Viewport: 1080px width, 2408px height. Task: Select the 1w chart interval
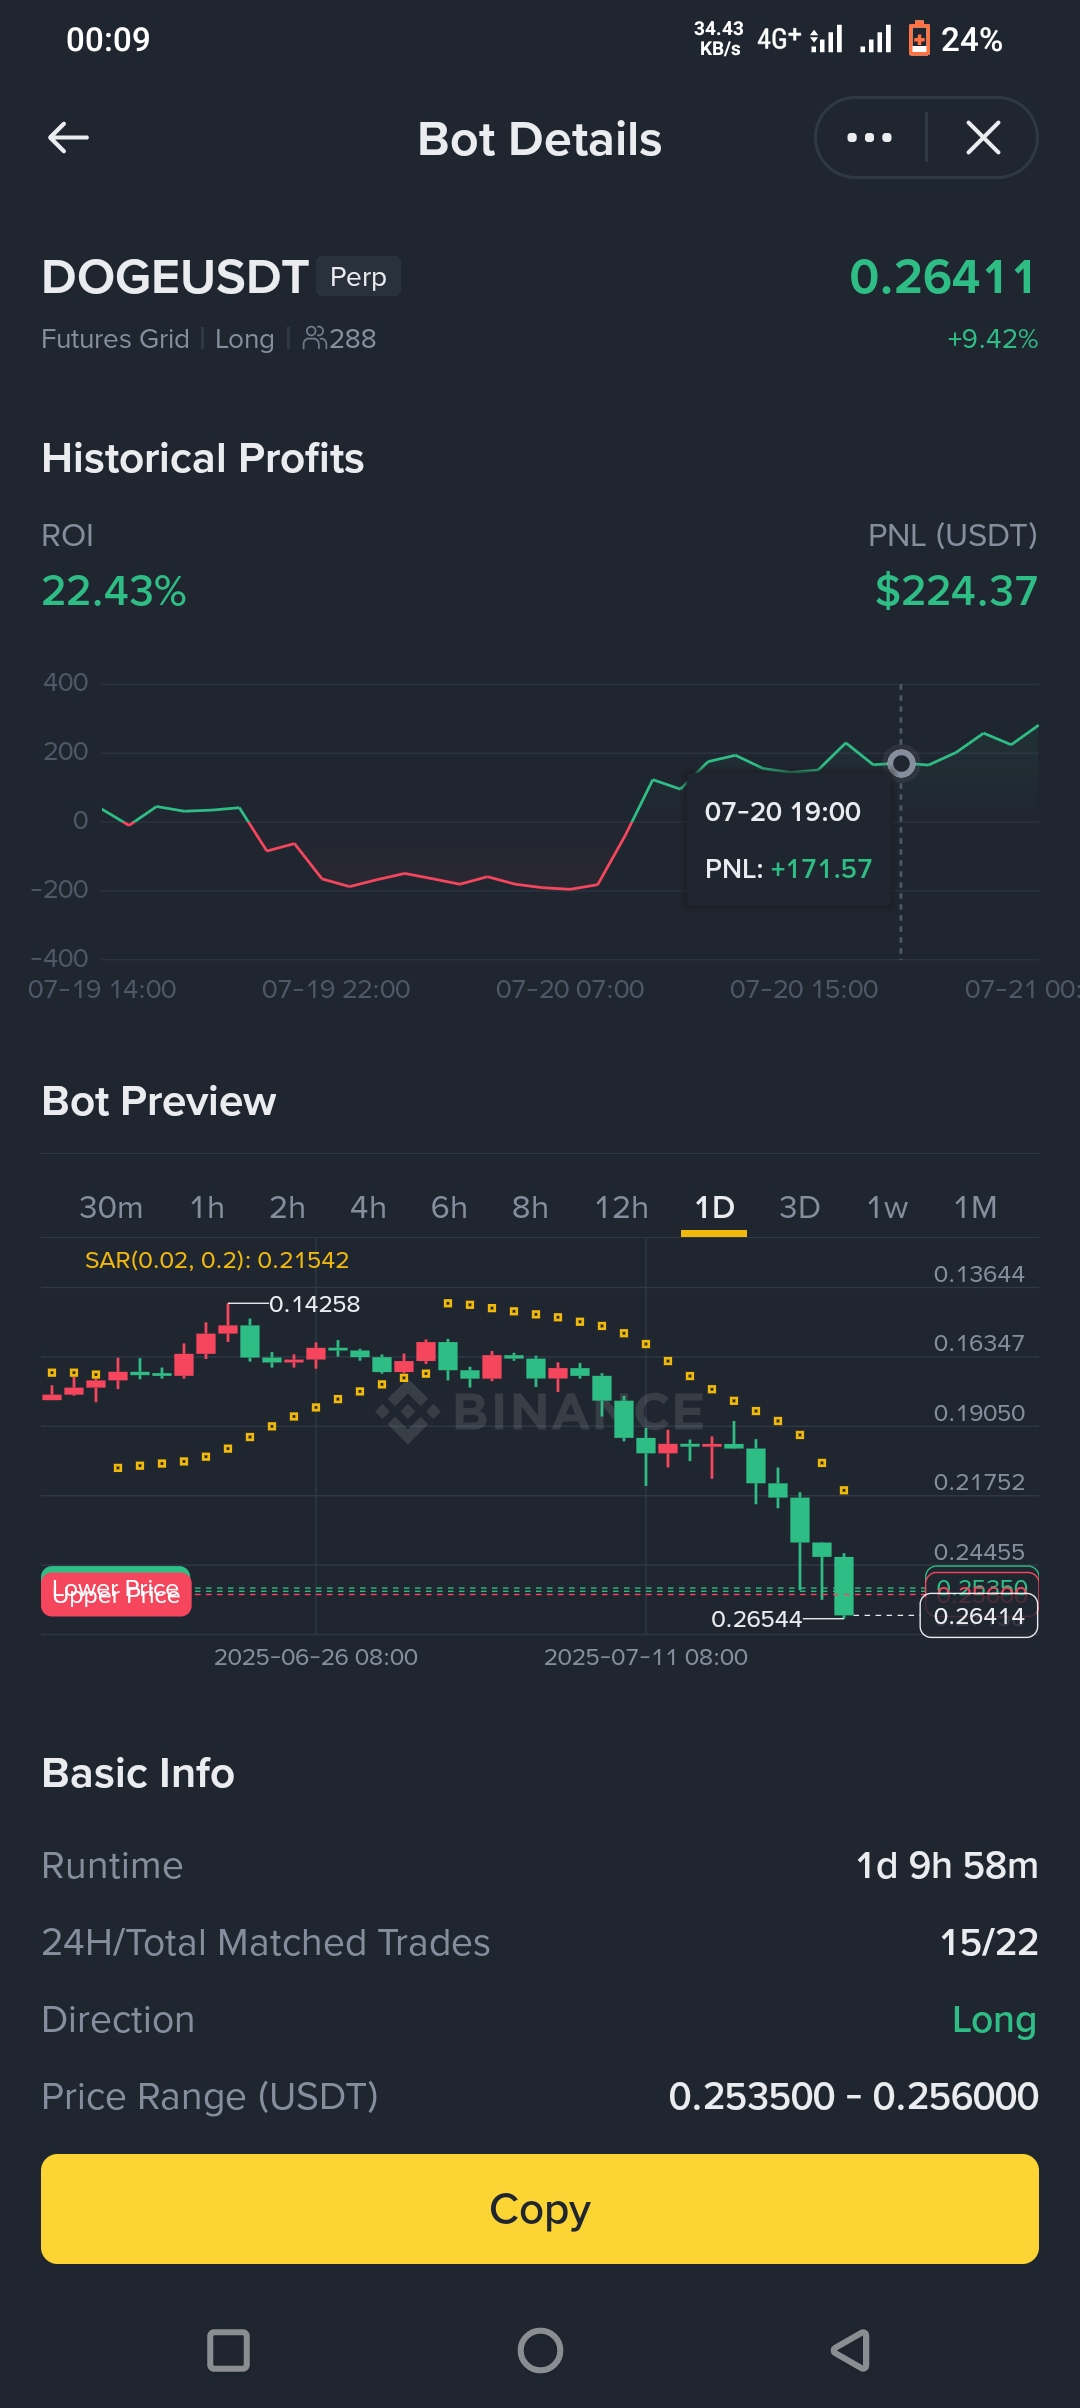(x=887, y=1207)
